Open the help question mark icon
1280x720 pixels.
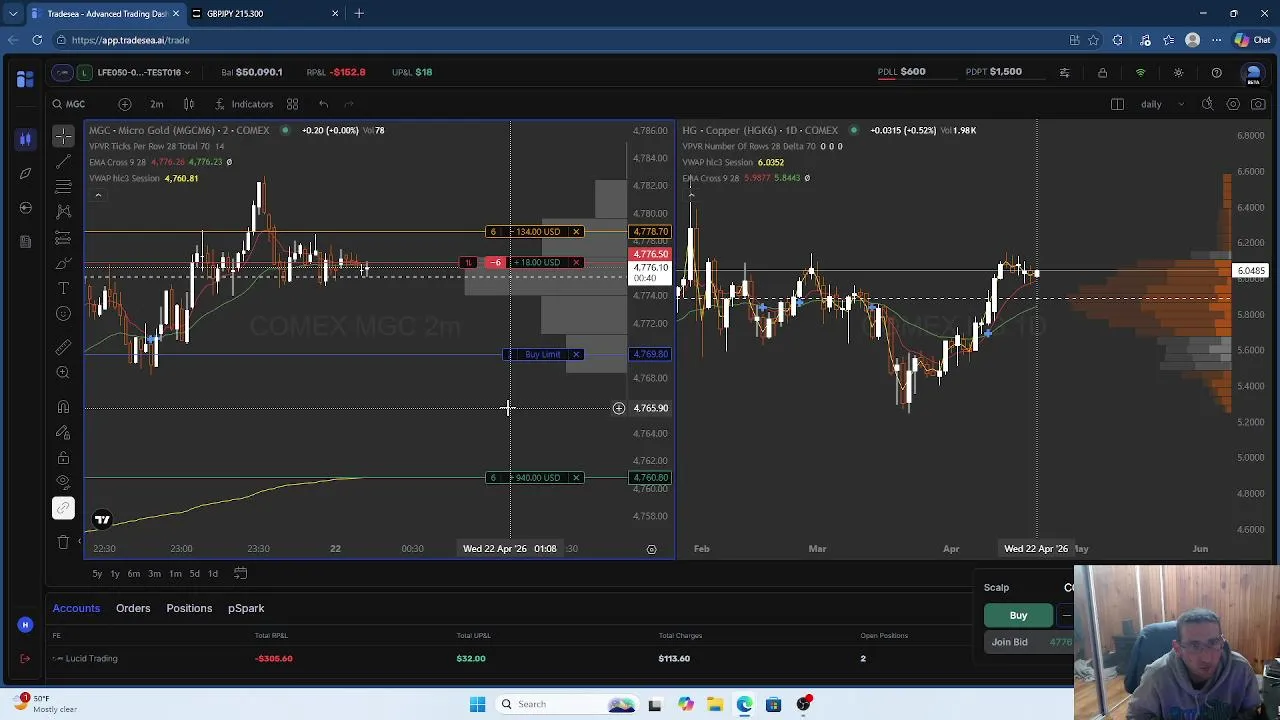(1216, 72)
